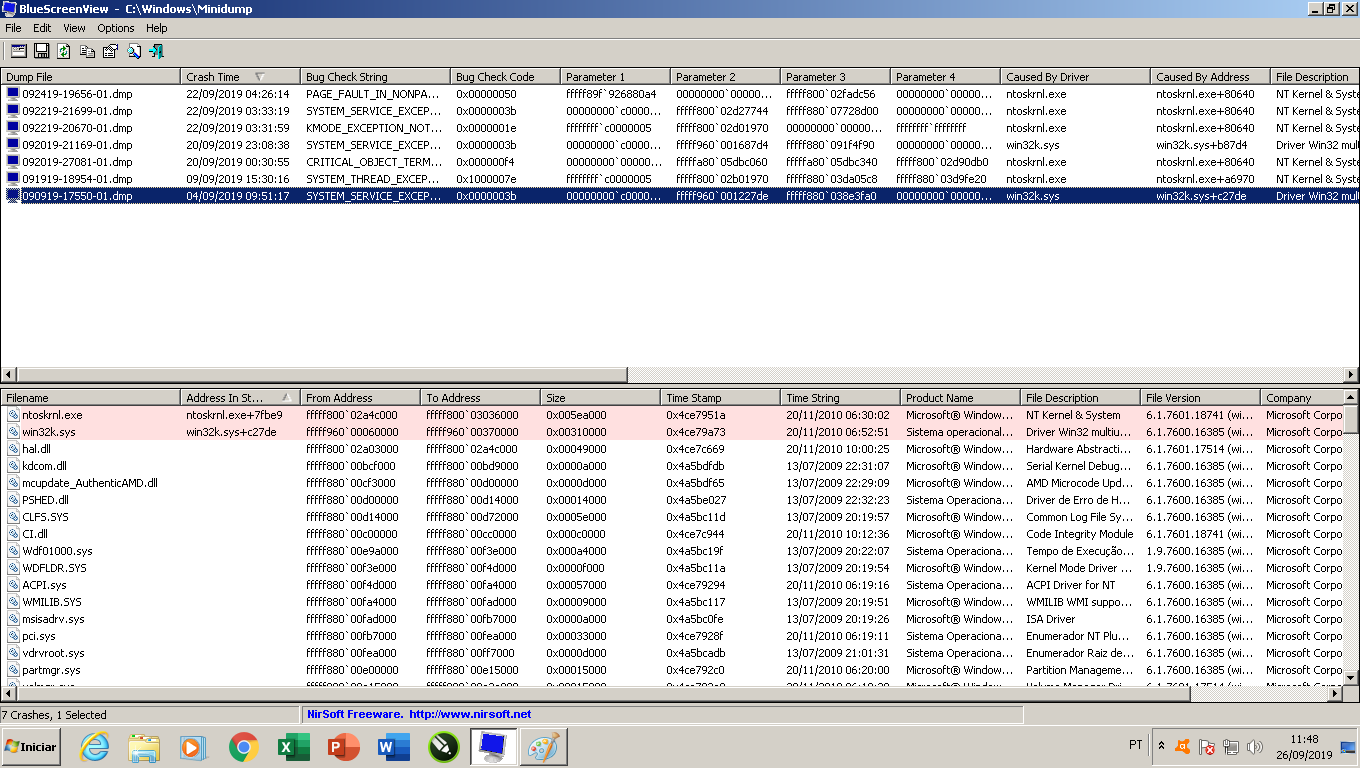
Task: Sort by Dump File column header
Action: [x=90, y=77]
